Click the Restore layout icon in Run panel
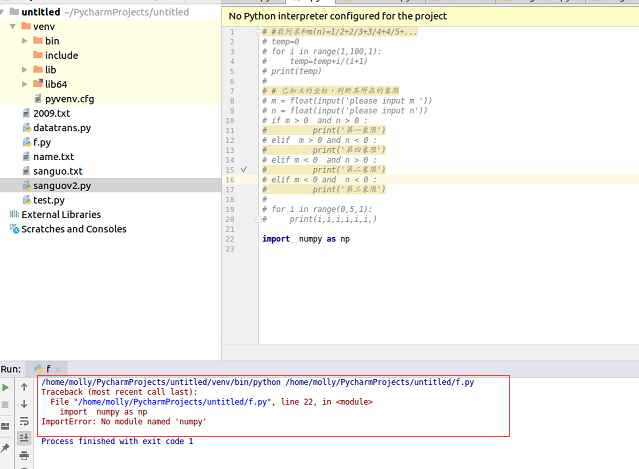The width and height of the screenshot is (639, 469). click(x=5, y=426)
